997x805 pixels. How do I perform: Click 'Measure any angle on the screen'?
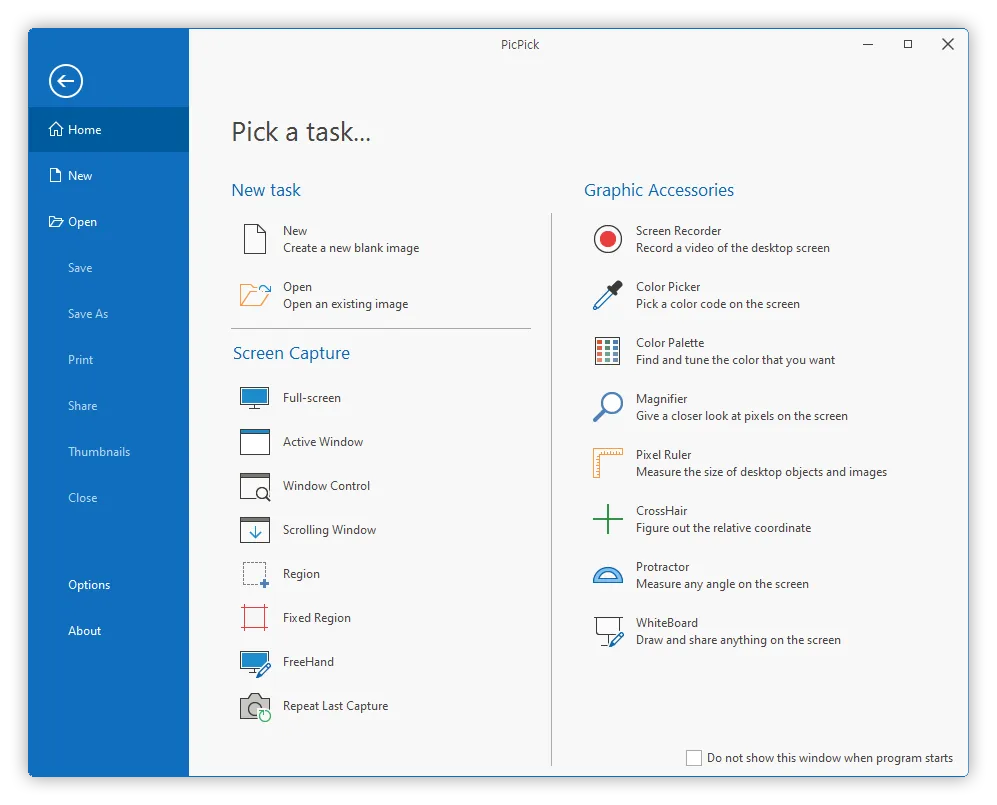point(722,584)
